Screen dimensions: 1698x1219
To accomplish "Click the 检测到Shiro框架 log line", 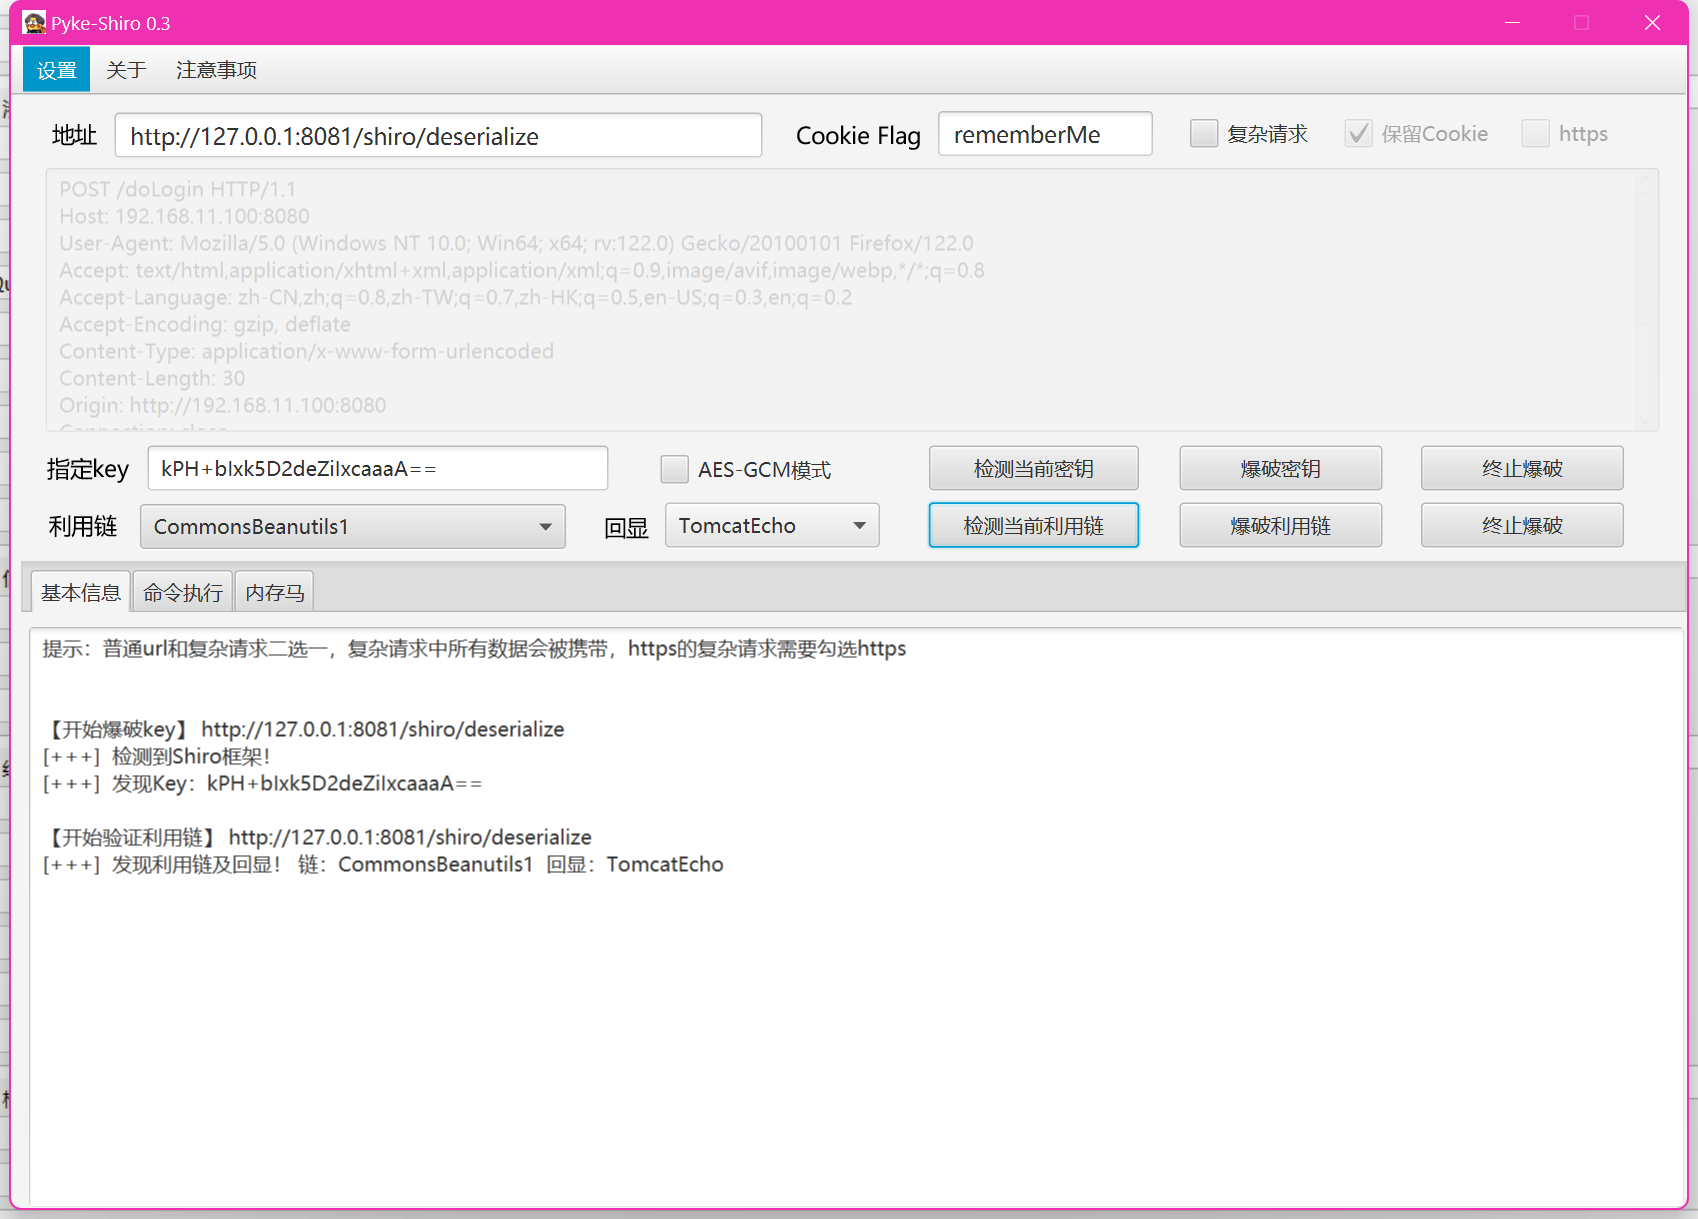I will click(x=156, y=756).
